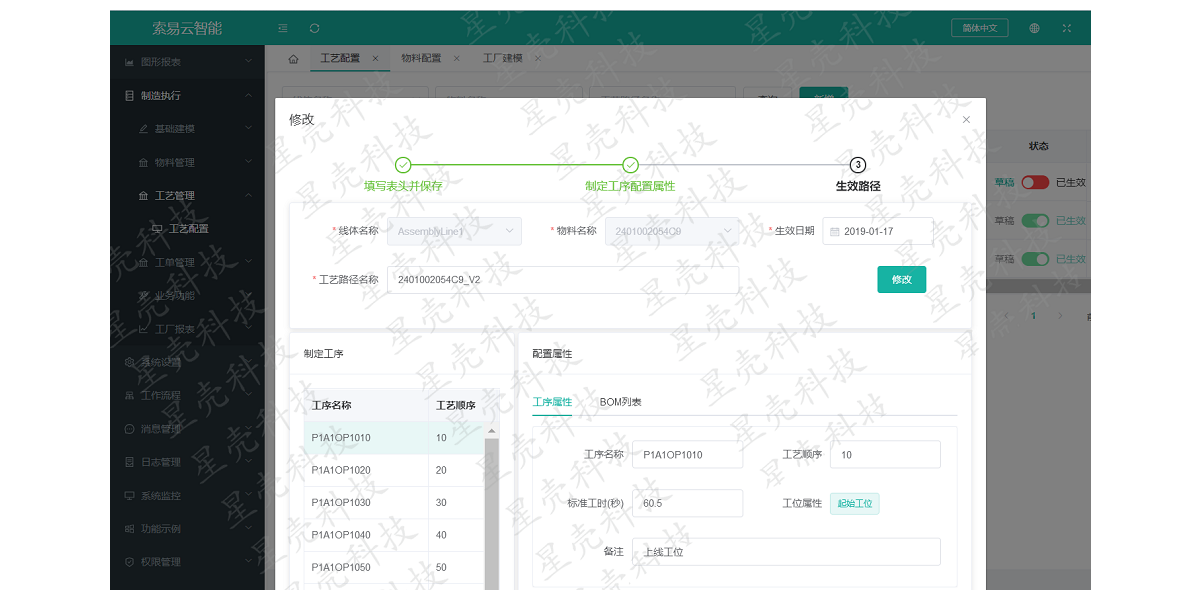Close the 工厂建模 tab with its X
Image resolution: width=1200 pixels, height=600 pixels.
point(537,58)
